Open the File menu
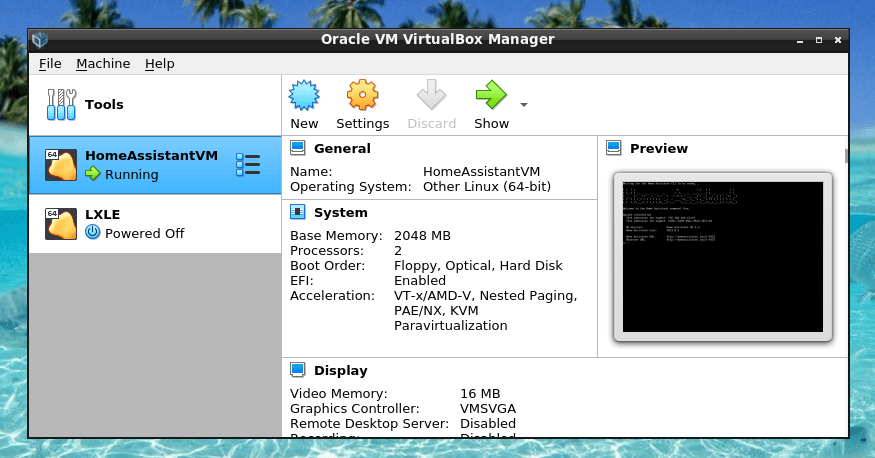The height and width of the screenshot is (458, 875). pyautogui.click(x=50, y=64)
